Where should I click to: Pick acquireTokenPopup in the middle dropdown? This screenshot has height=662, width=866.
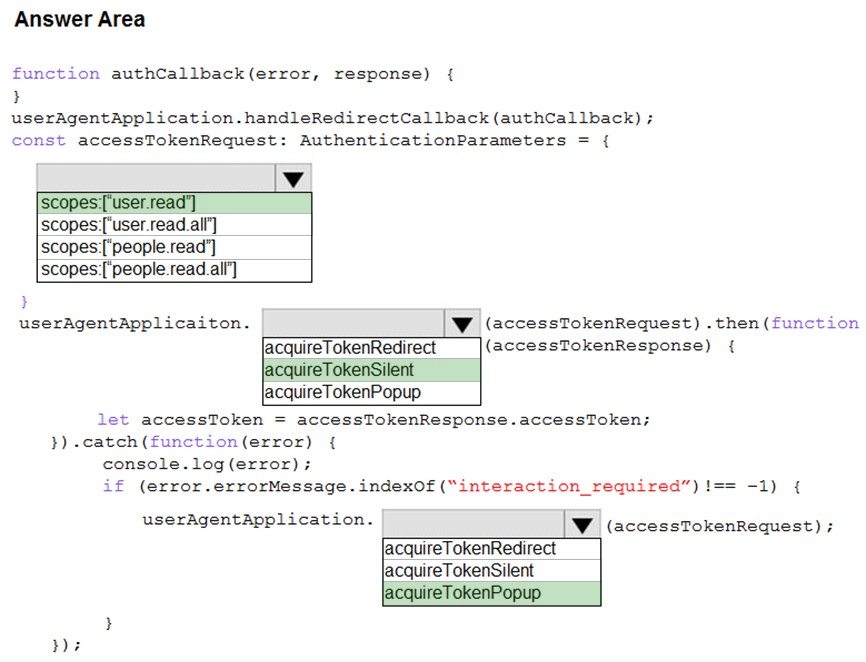tap(371, 393)
